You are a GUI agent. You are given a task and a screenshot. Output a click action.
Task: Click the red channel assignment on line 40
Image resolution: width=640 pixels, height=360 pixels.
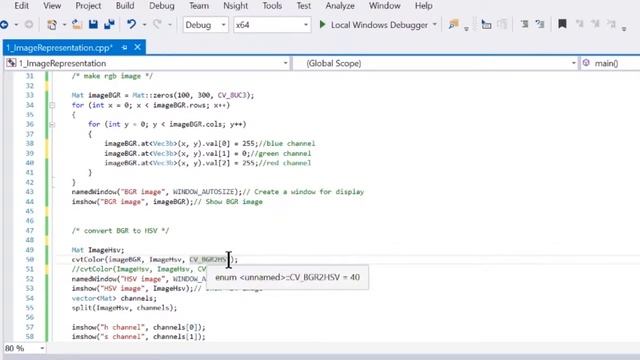click(x=208, y=163)
